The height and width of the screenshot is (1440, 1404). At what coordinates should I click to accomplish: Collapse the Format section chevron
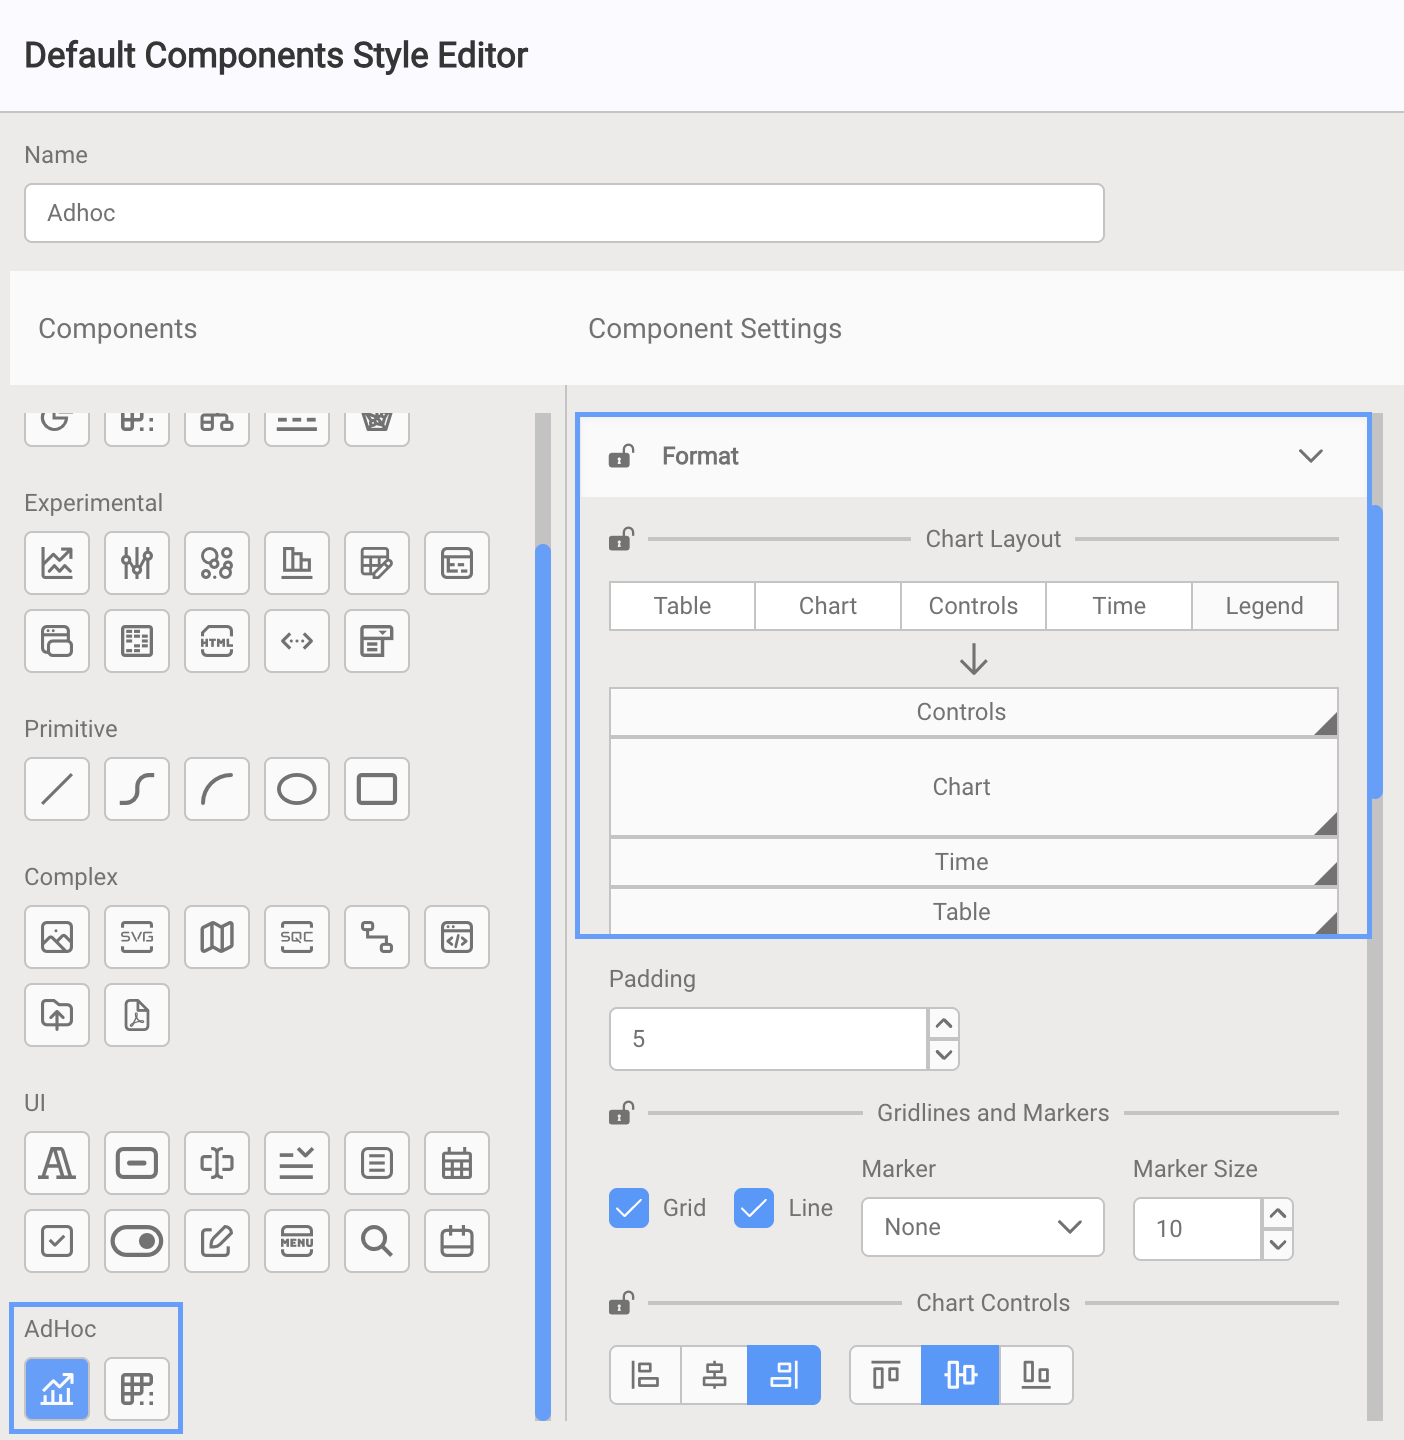(x=1311, y=456)
